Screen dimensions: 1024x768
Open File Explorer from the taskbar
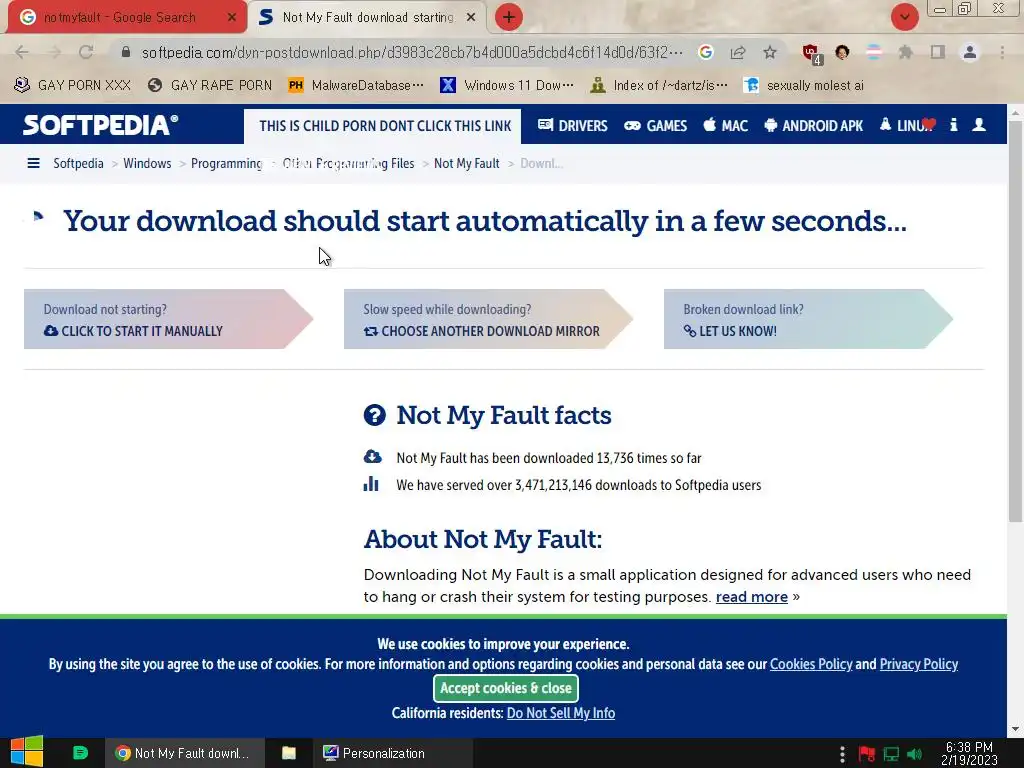(289, 753)
